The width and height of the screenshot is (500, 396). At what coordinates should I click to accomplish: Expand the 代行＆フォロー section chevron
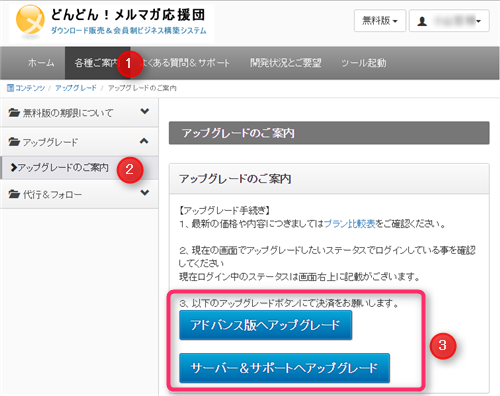coord(145,193)
